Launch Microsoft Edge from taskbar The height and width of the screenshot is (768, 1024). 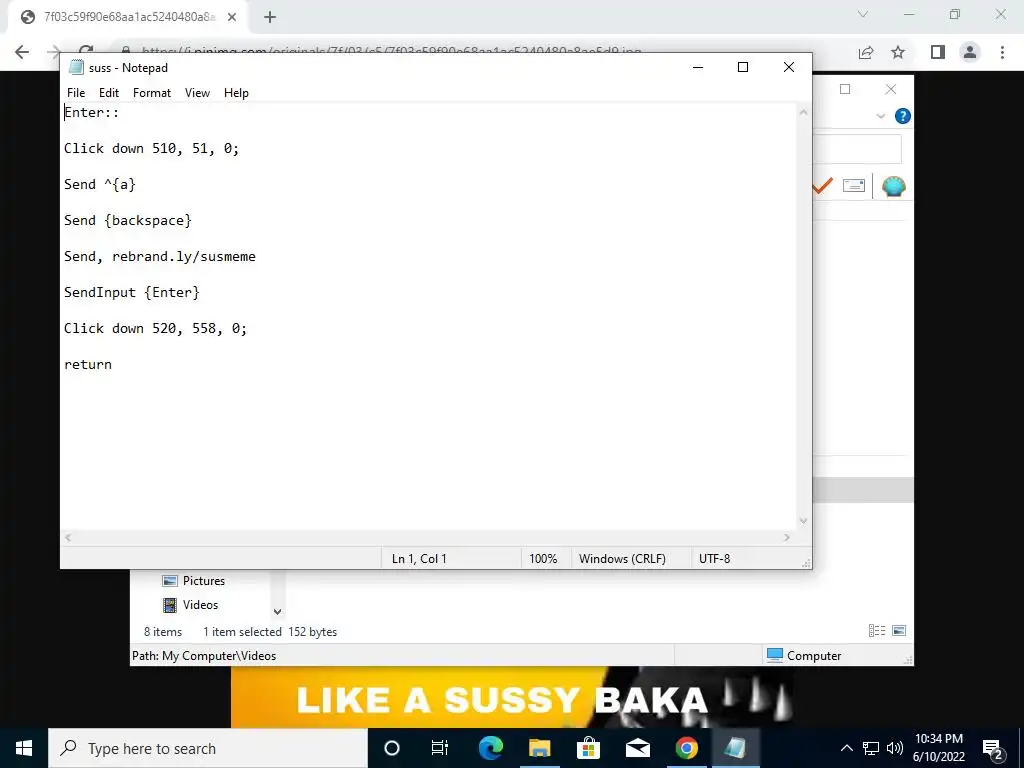pyautogui.click(x=490, y=748)
